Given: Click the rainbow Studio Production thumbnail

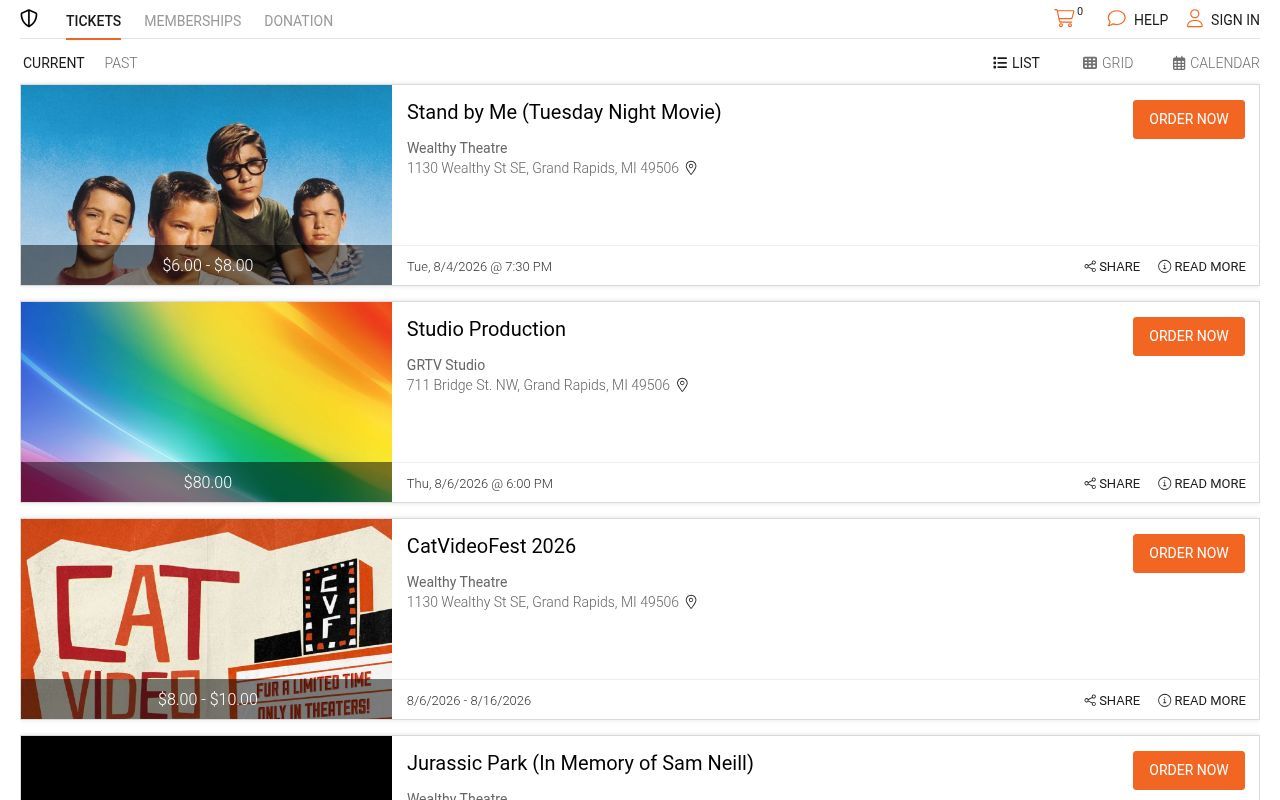Looking at the screenshot, I should [x=206, y=402].
